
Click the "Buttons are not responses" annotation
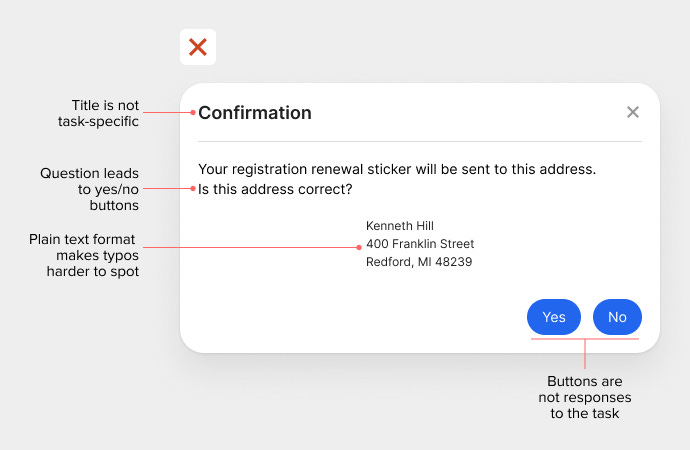tap(584, 397)
